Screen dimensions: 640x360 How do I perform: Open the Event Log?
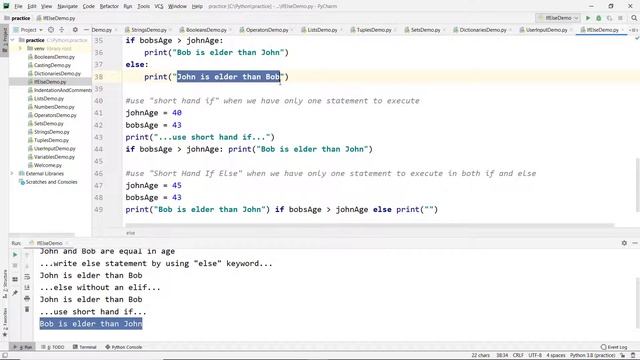(x=614, y=347)
